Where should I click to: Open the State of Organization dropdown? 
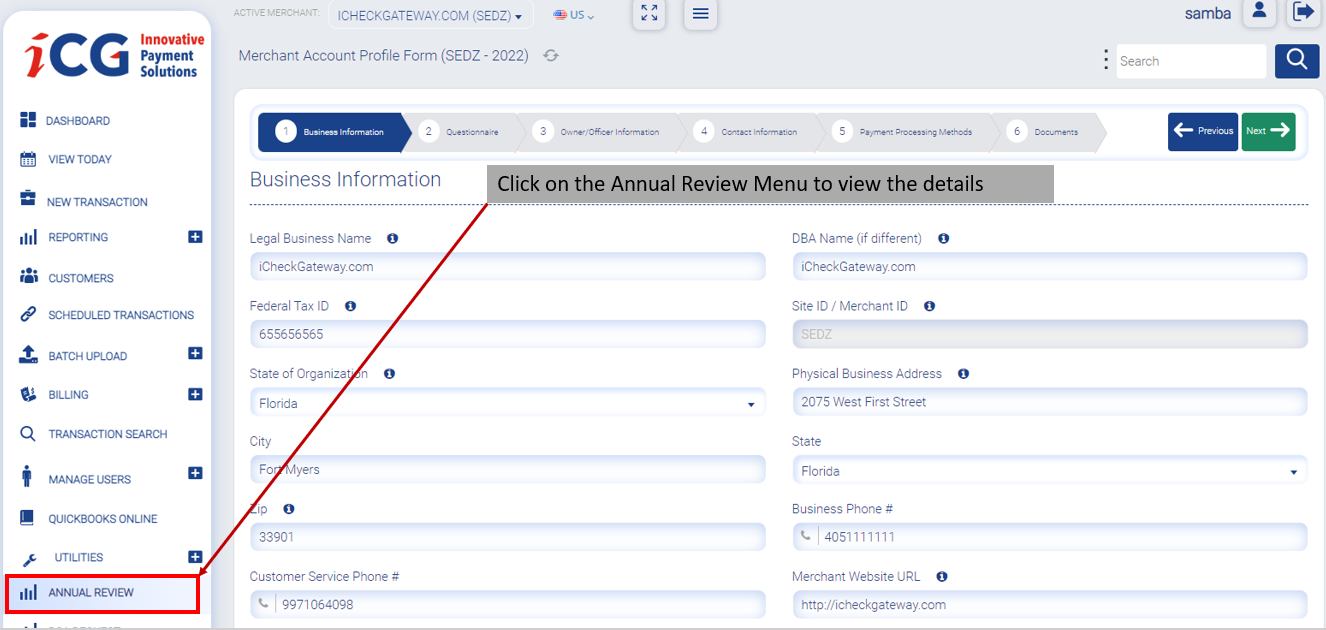tap(507, 403)
